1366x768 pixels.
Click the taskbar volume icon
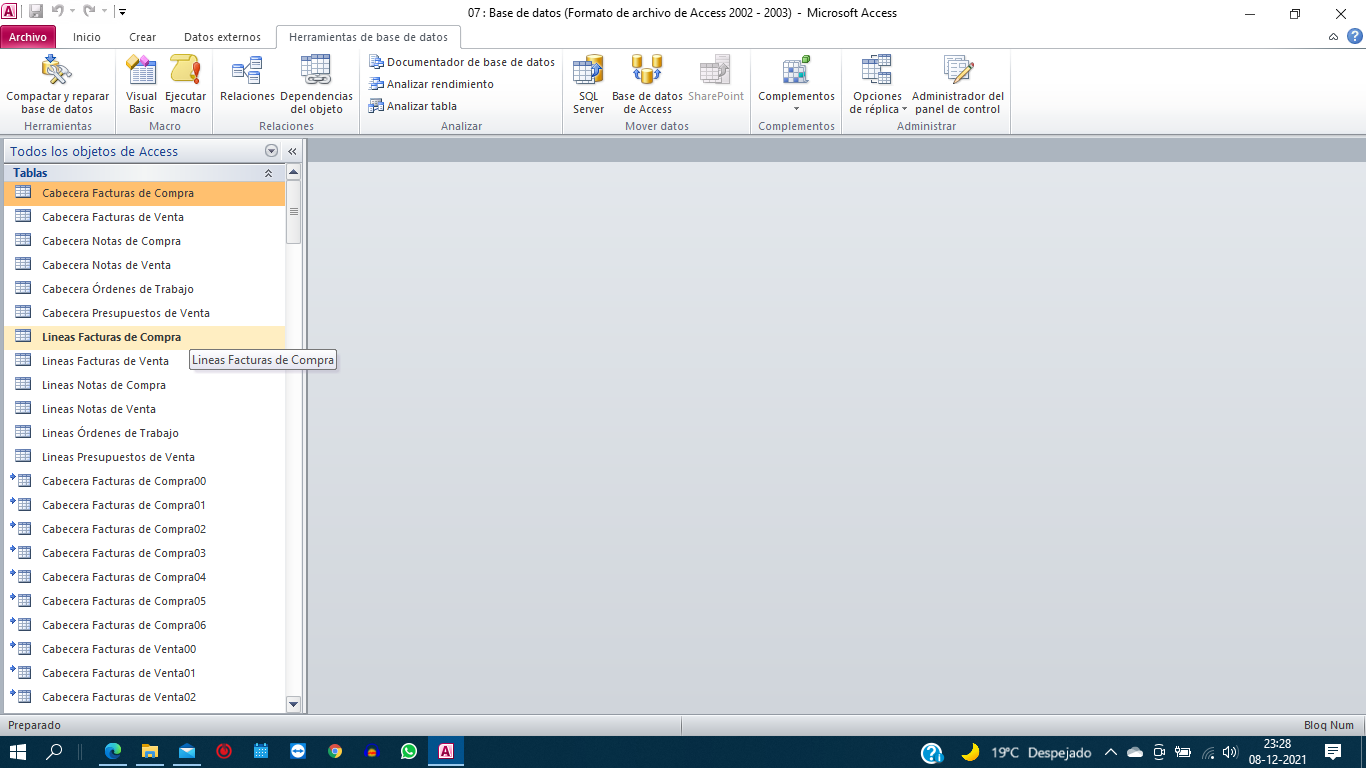pyautogui.click(x=1230, y=752)
